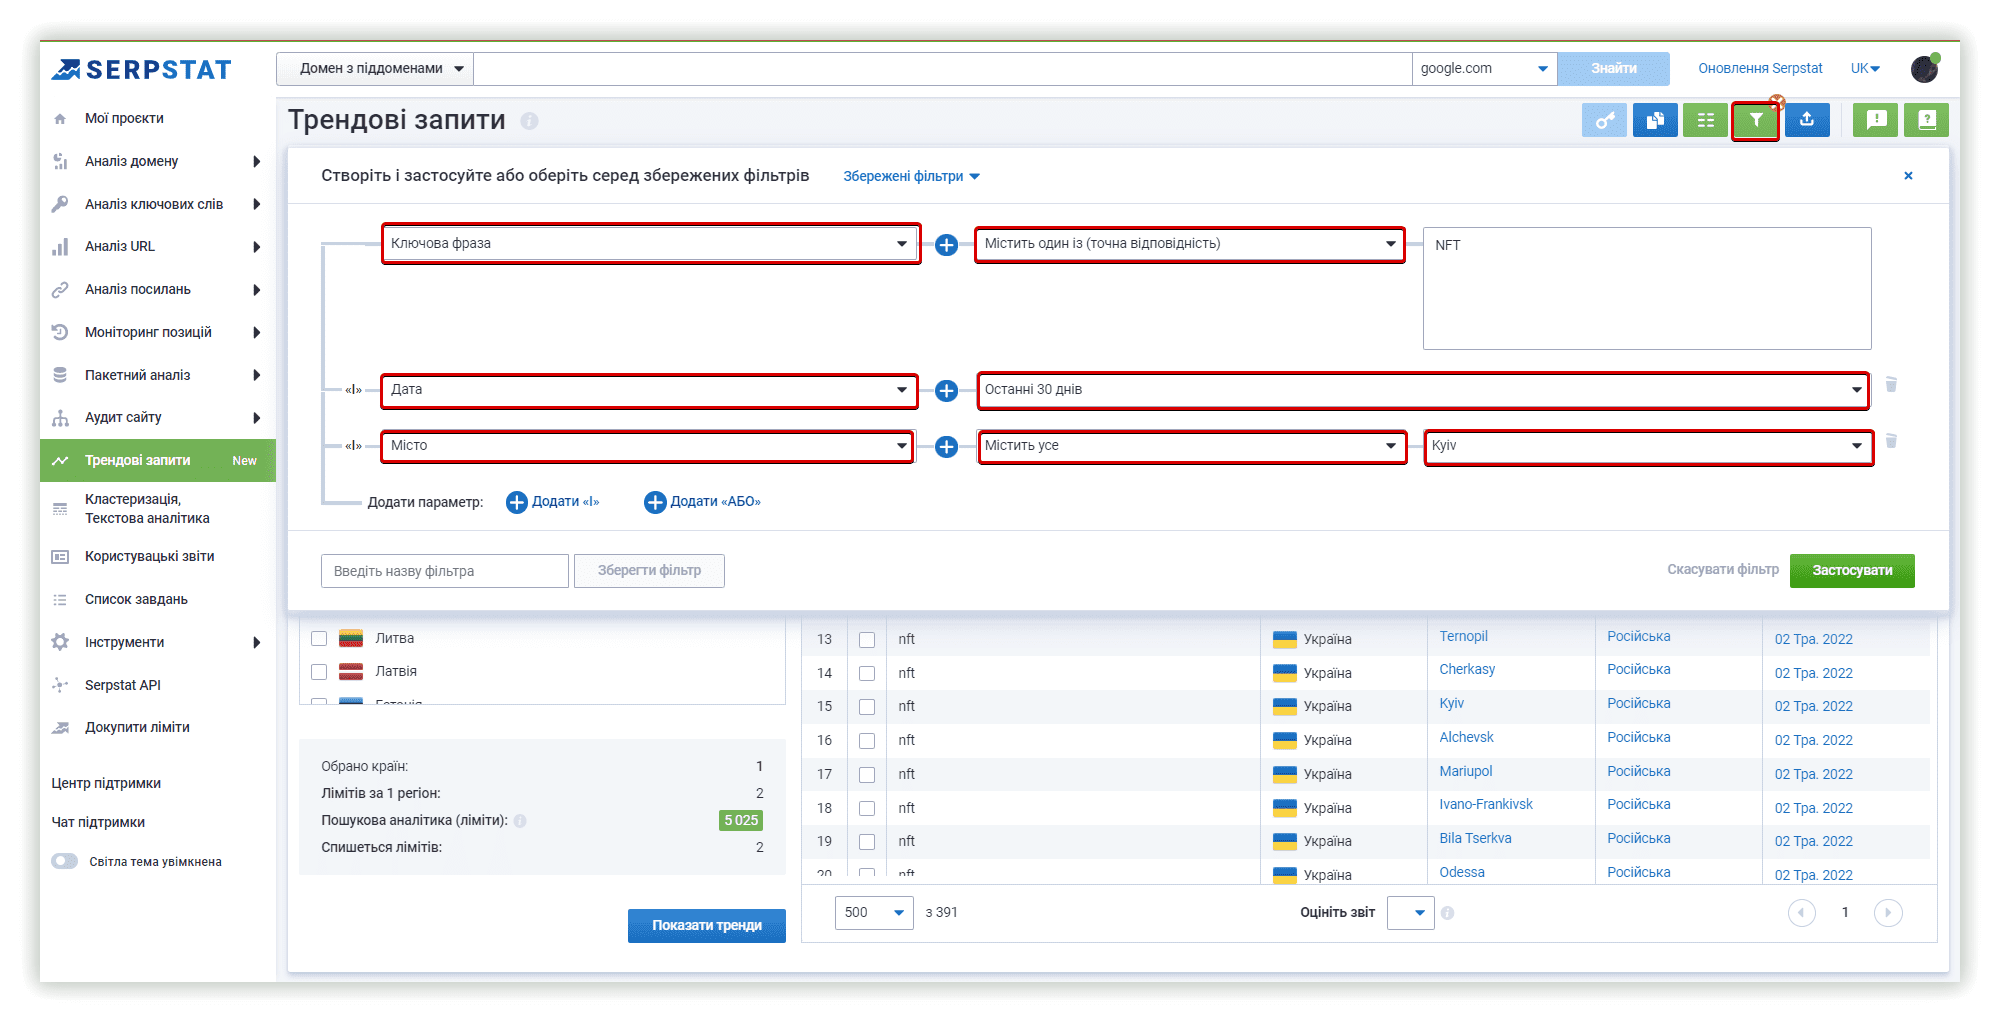Expand Аналіз ключових слів sidebar menu

(158, 204)
